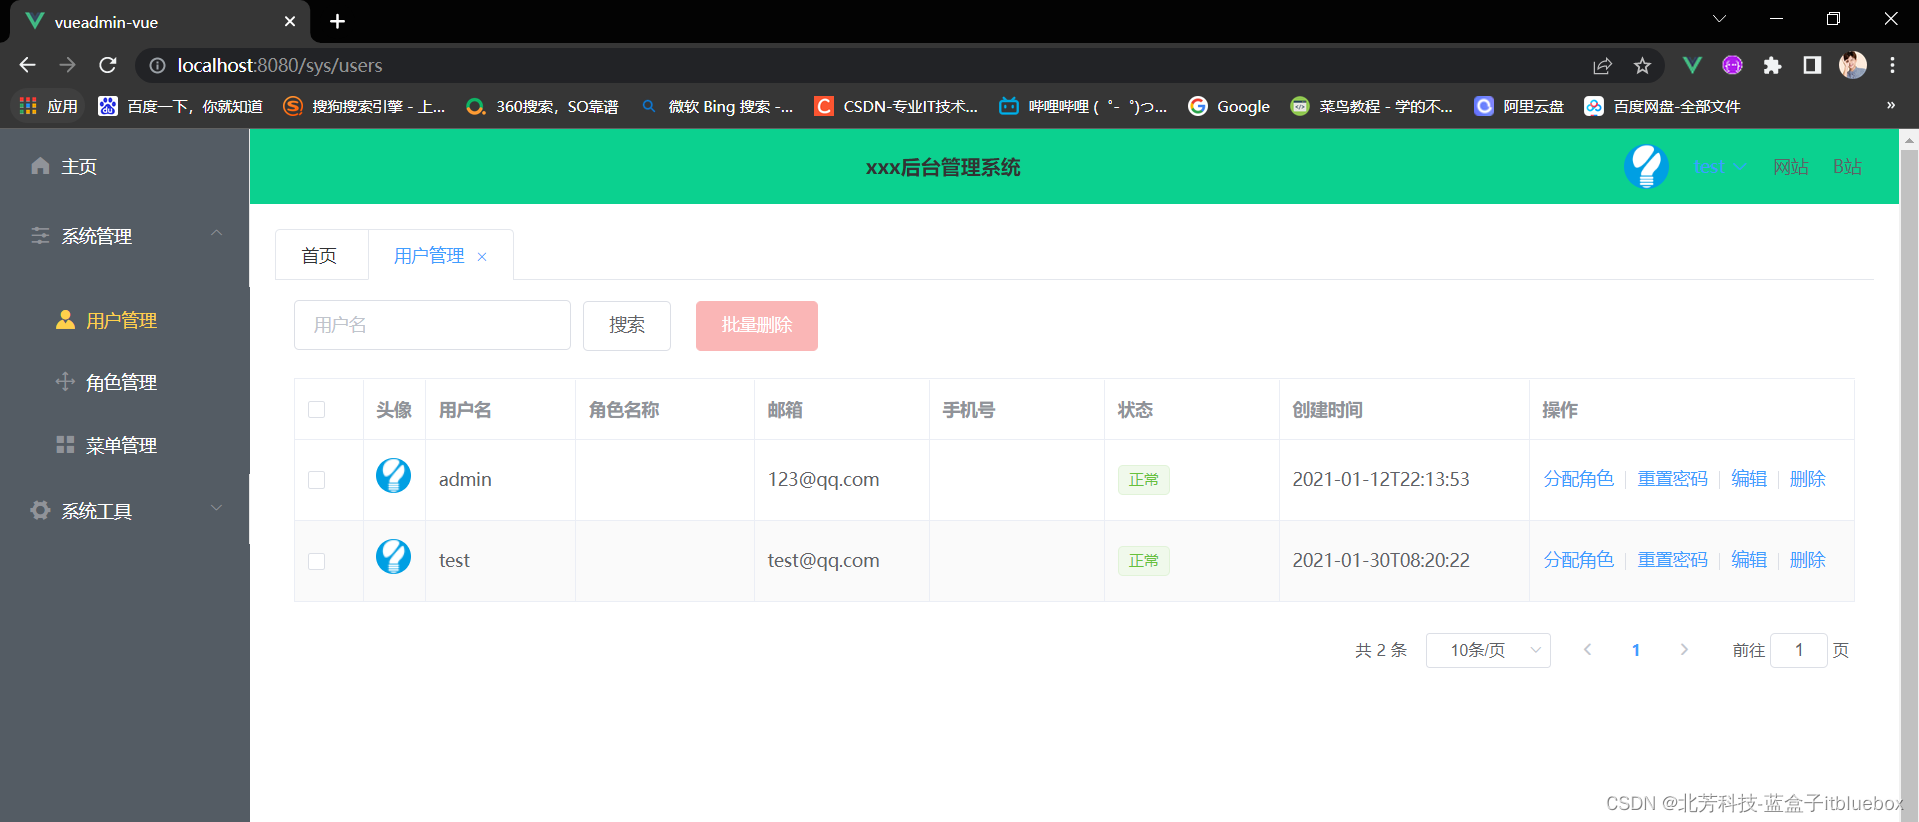The image size is (1919, 822).
Task: Go to the previous page arrow
Action: tap(1587, 650)
